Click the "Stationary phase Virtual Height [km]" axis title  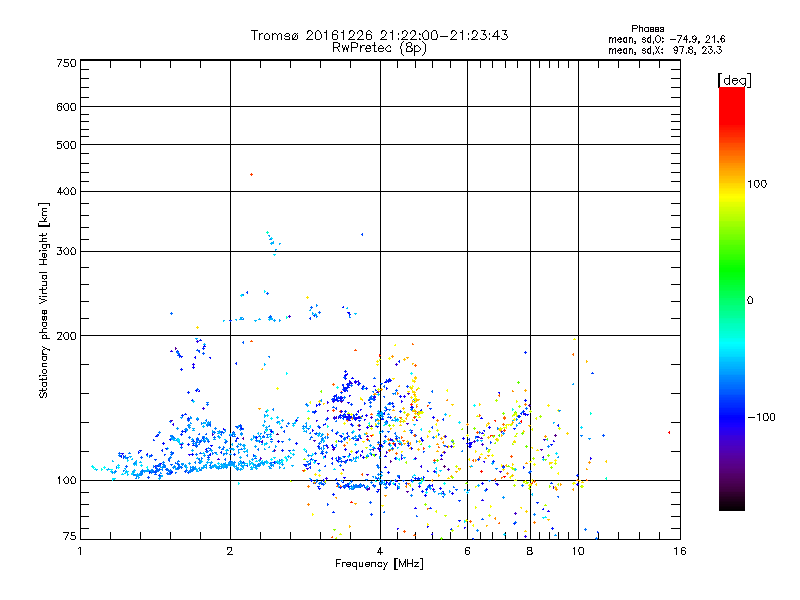[44, 300]
